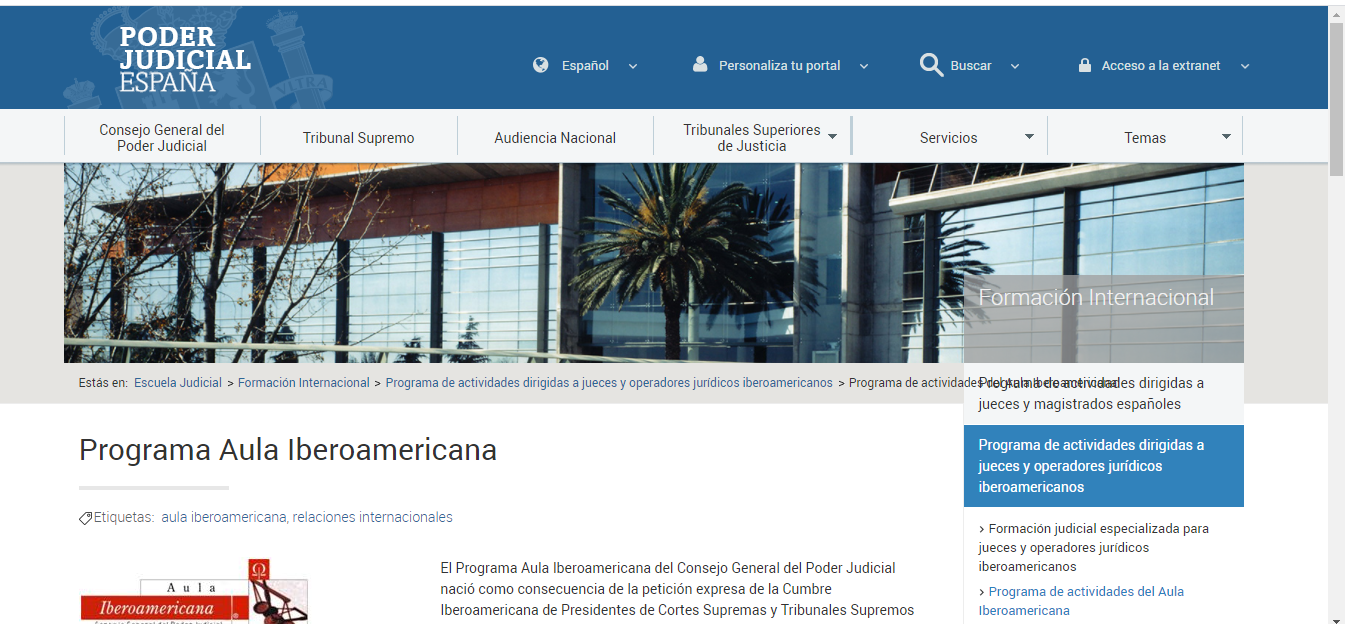The width and height of the screenshot is (1345, 624).
Task: Open Tribunales Superiores de Justicia dropdown arrow
Action: (832, 137)
